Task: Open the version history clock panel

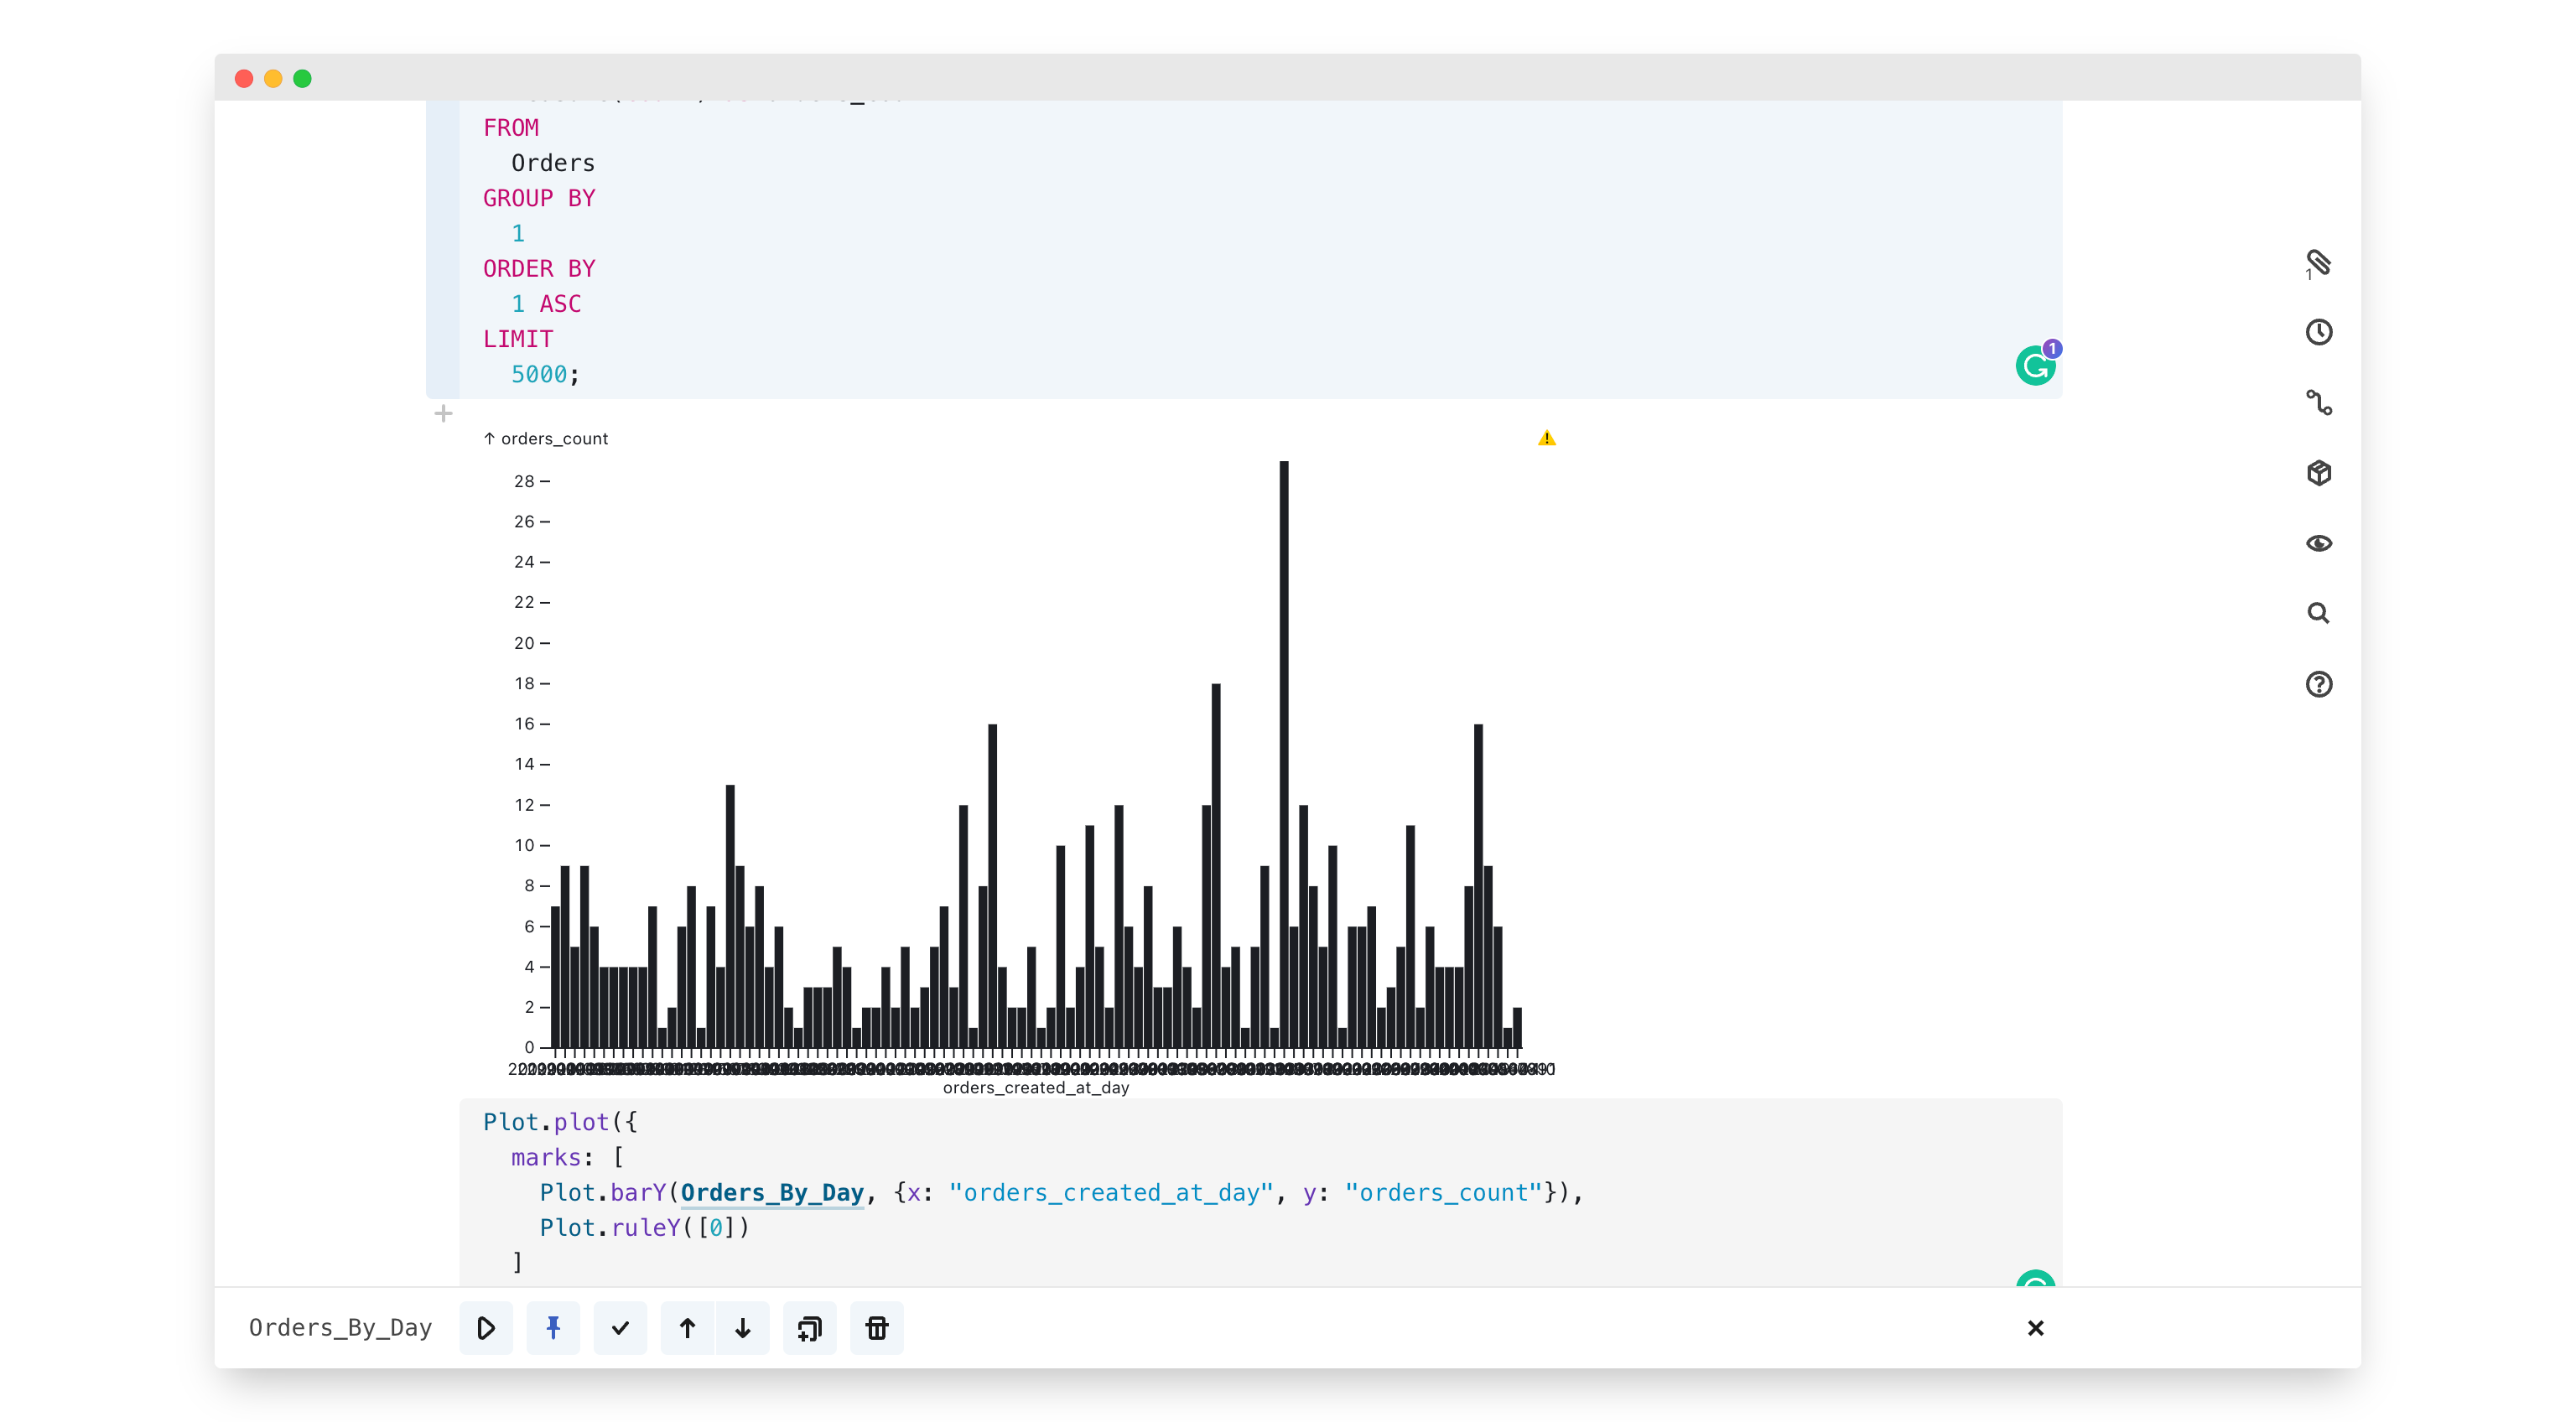Action: 2318,332
